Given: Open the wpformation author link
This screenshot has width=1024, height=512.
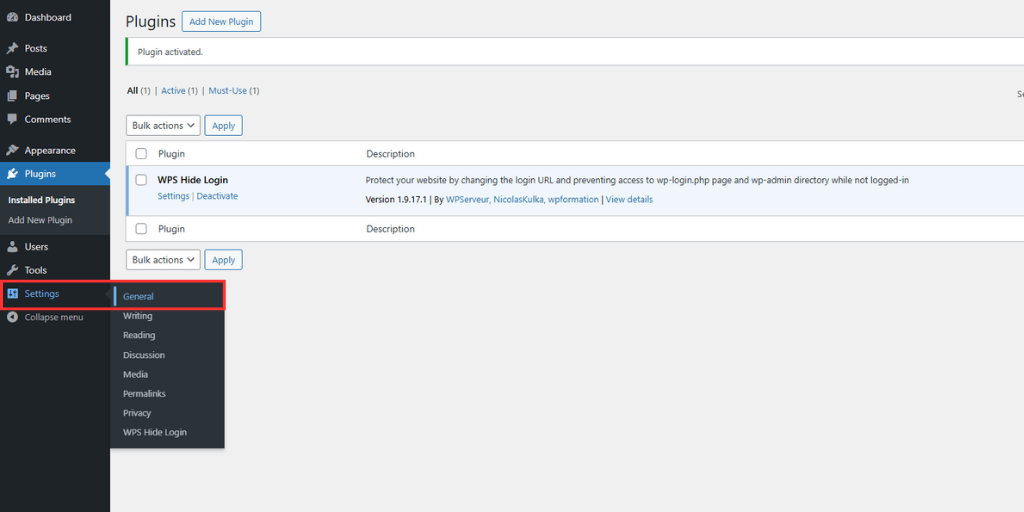Looking at the screenshot, I should [573, 200].
